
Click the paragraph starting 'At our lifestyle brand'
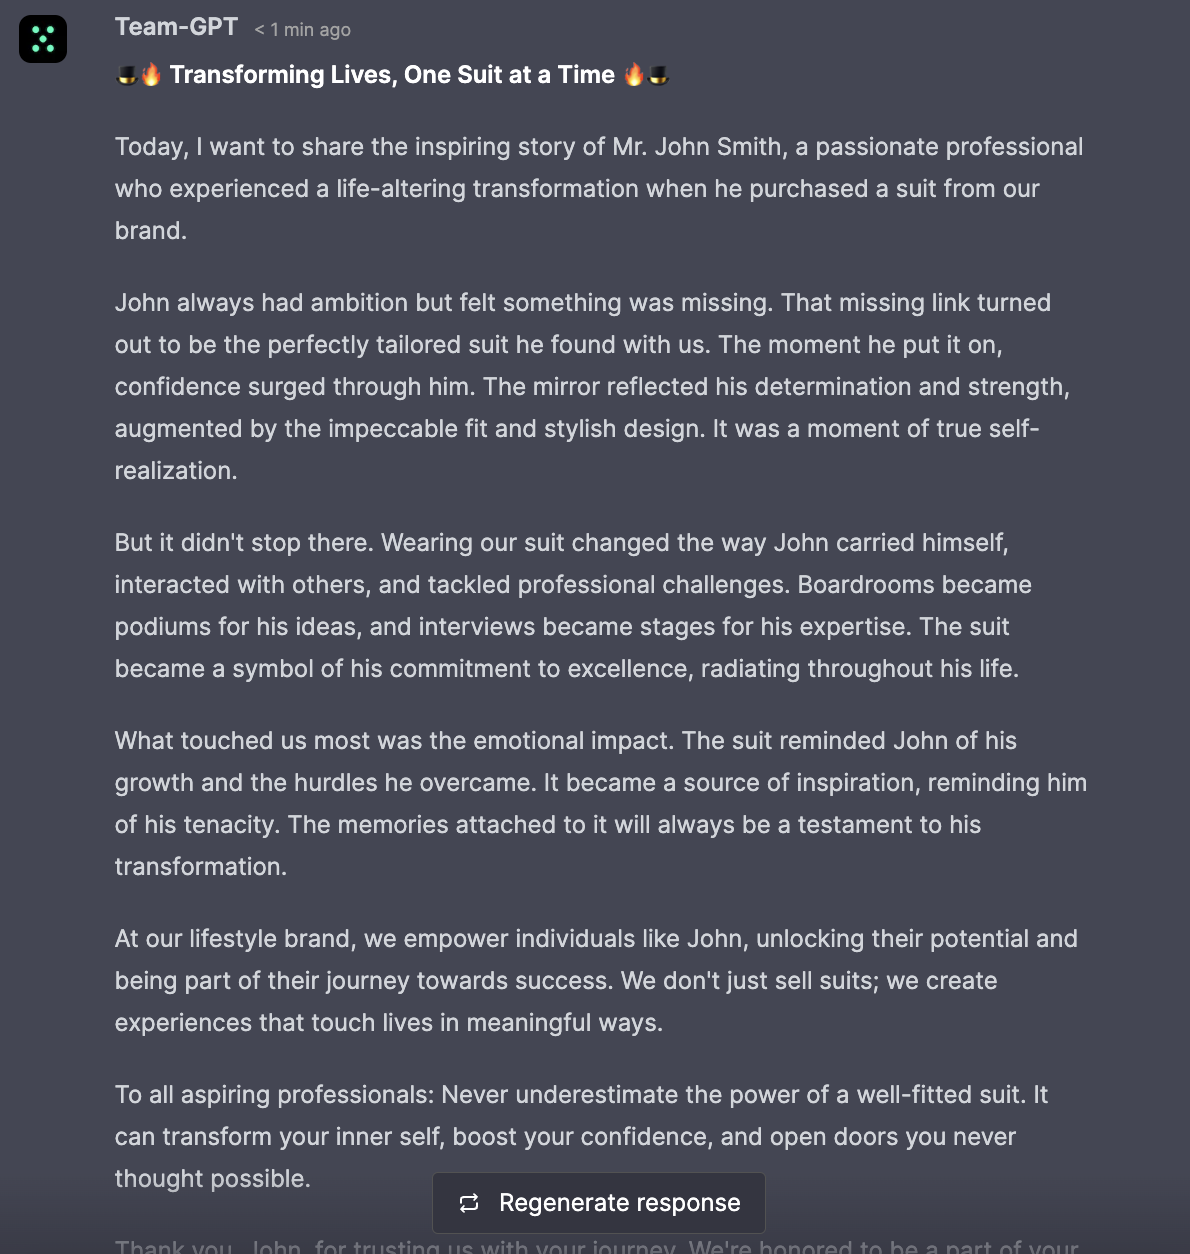click(598, 981)
